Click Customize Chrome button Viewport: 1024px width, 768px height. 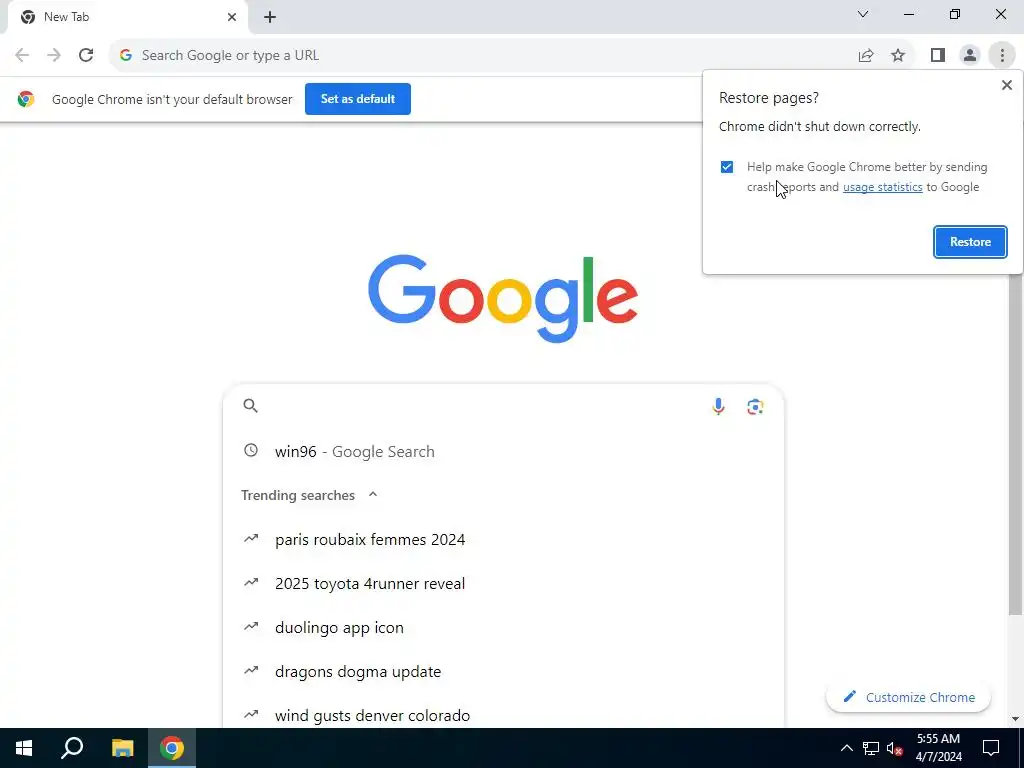(908, 697)
